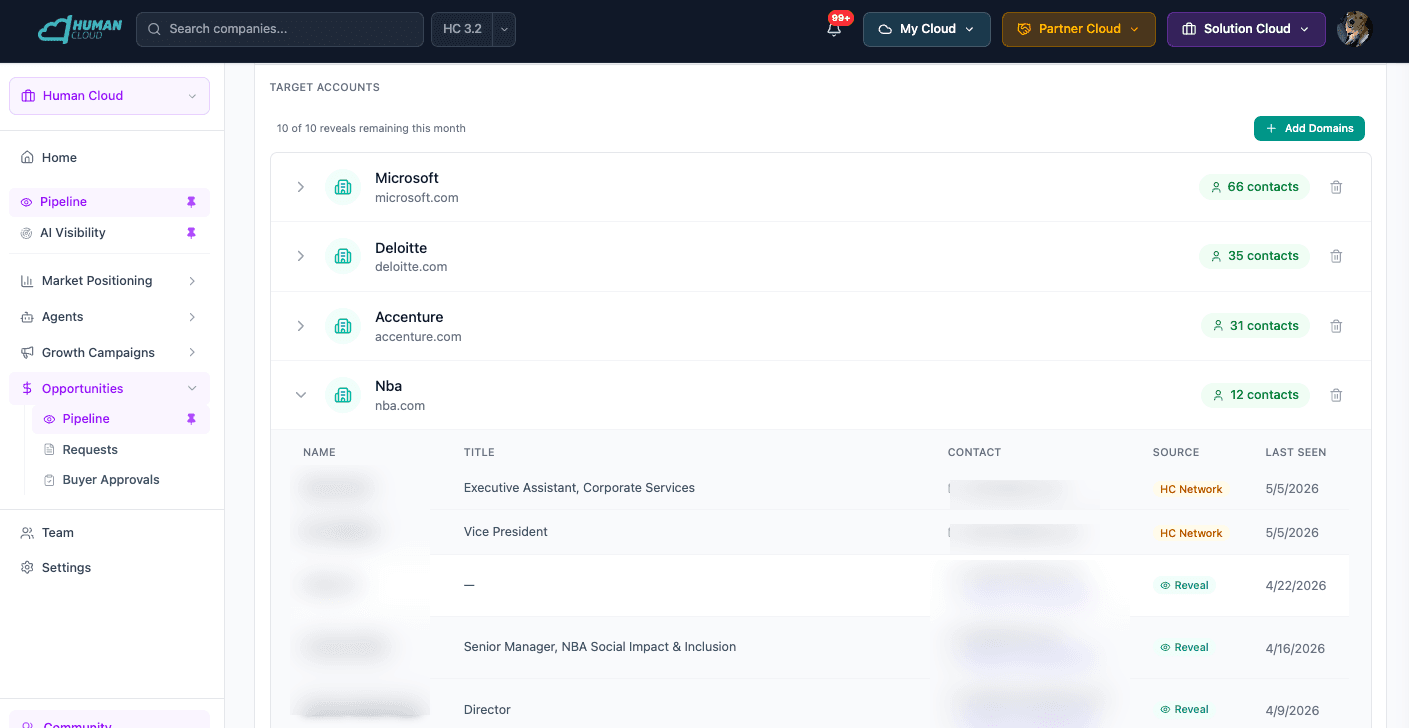1409x728 pixels.
Task: Click the LAST SEEN column header
Action: [1296, 453]
